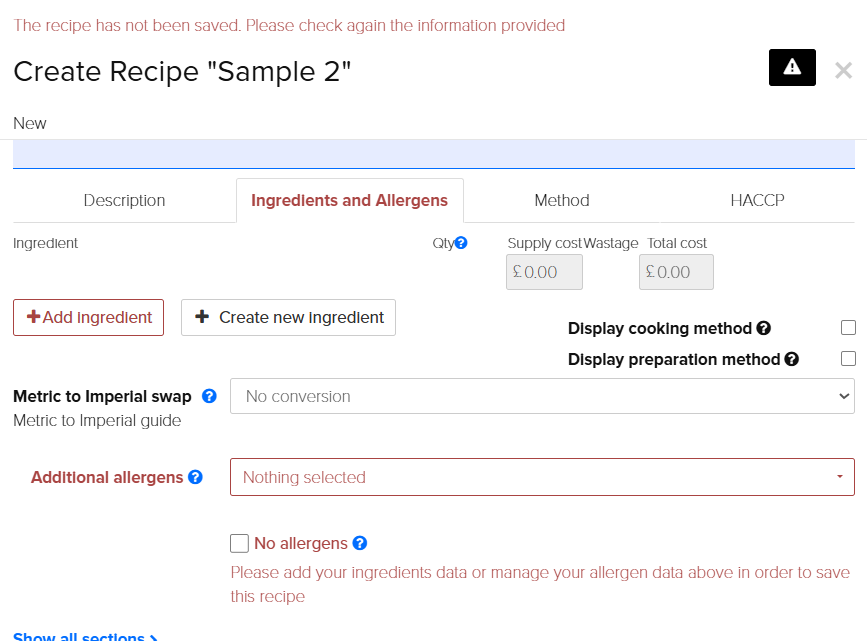Viewport: 867px width, 641px height.
Task: Click the Create new ingredient button
Action: tap(288, 317)
